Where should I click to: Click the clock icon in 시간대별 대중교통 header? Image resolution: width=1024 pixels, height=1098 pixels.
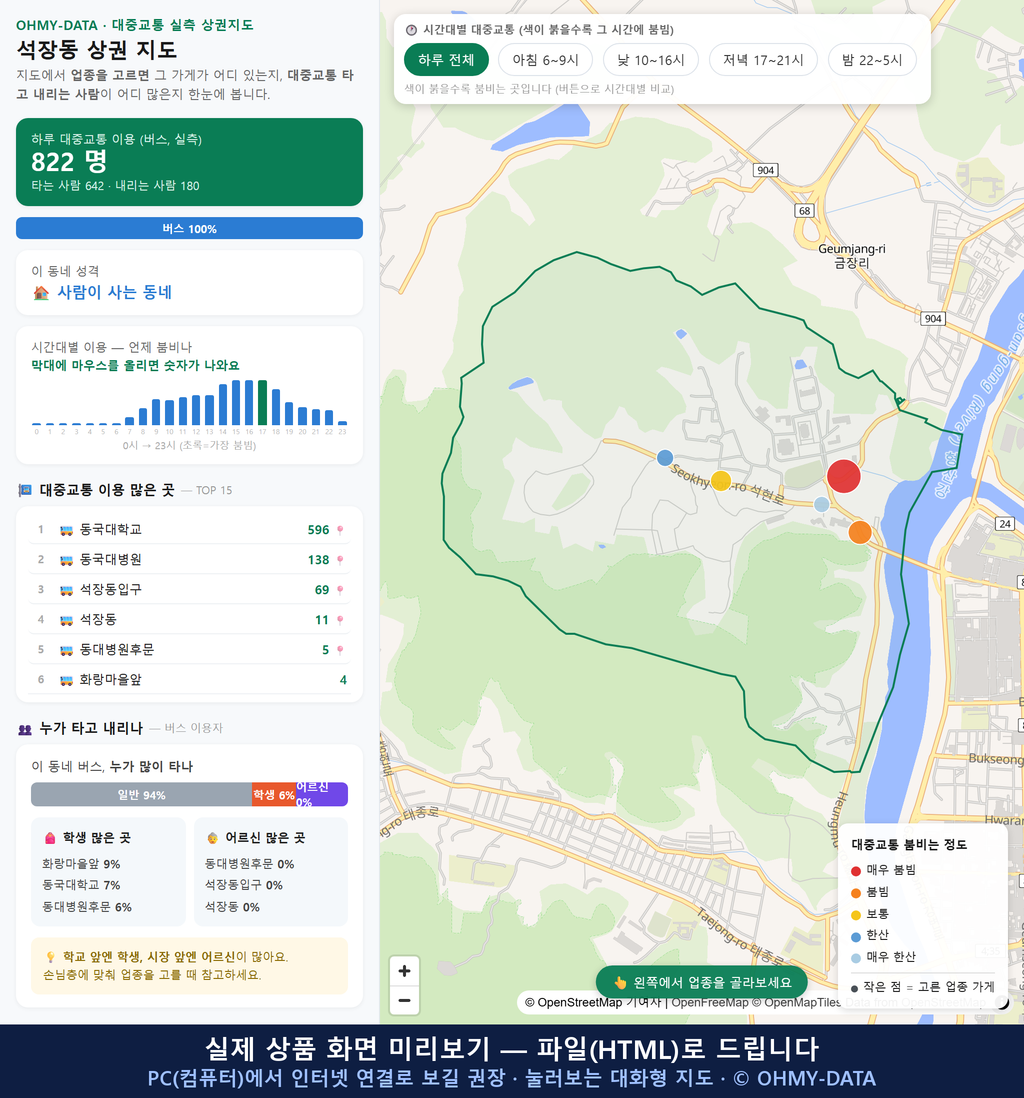412,30
